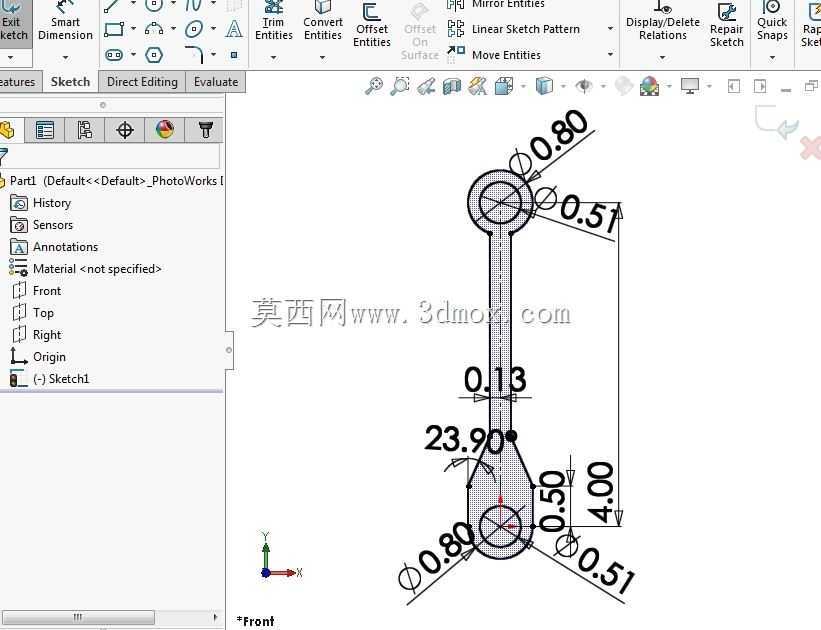
Task: Open the View Settings monitor icon
Action: pos(690,85)
